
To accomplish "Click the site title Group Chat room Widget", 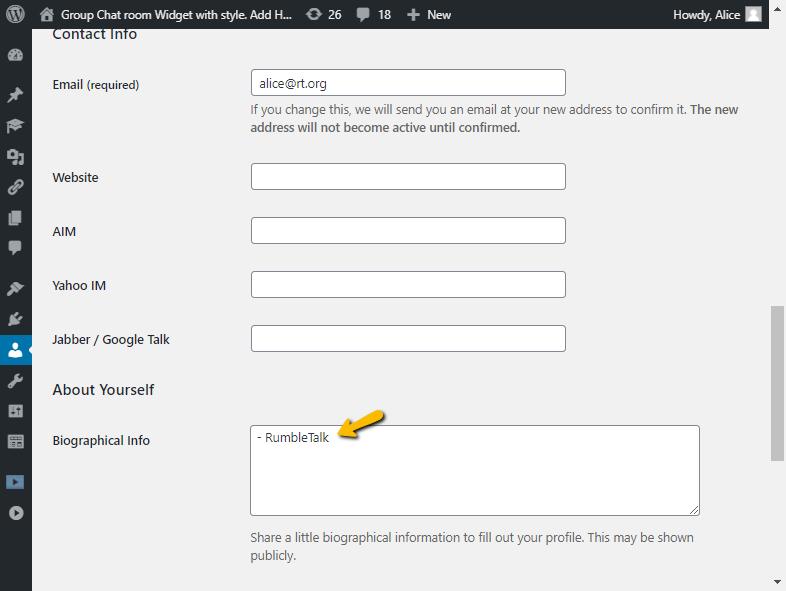I will 176,15.
